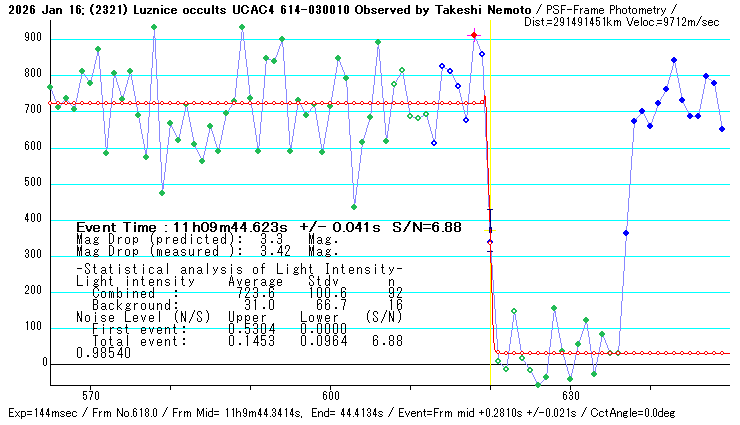Click the Exp=144msec footer text
Screen dimensions: 740x425
[42, 413]
